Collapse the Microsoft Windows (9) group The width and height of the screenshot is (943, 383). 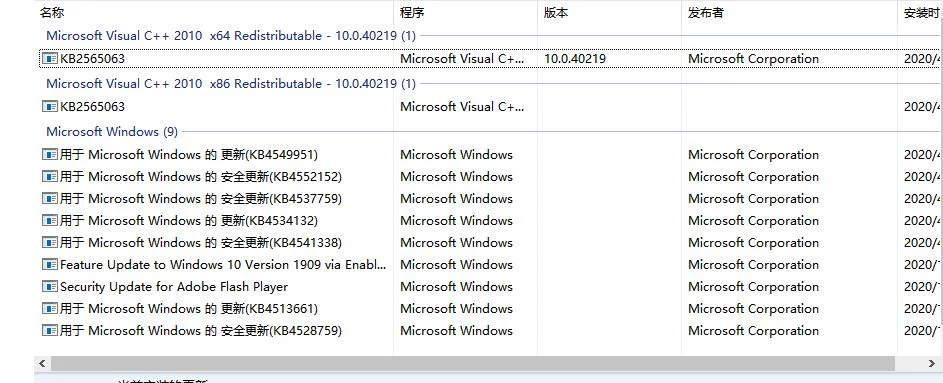click(x=112, y=131)
